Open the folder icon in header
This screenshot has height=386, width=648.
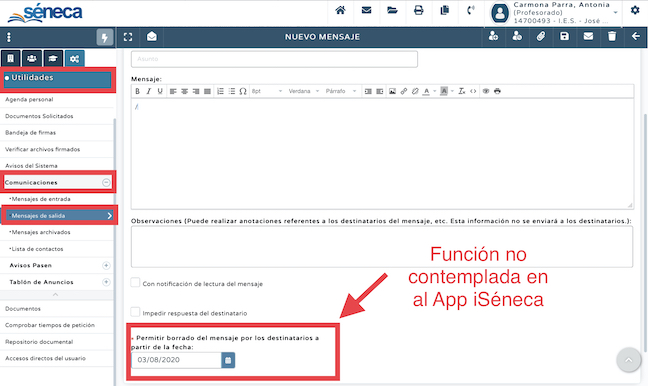tap(392, 10)
